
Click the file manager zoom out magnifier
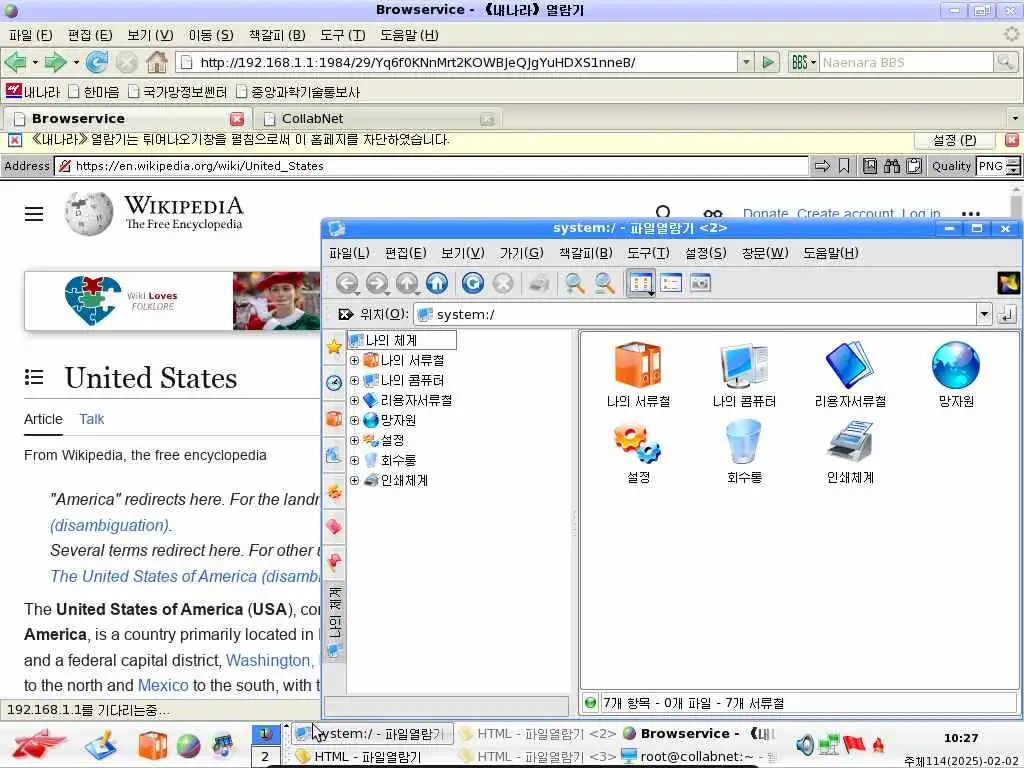tap(605, 283)
